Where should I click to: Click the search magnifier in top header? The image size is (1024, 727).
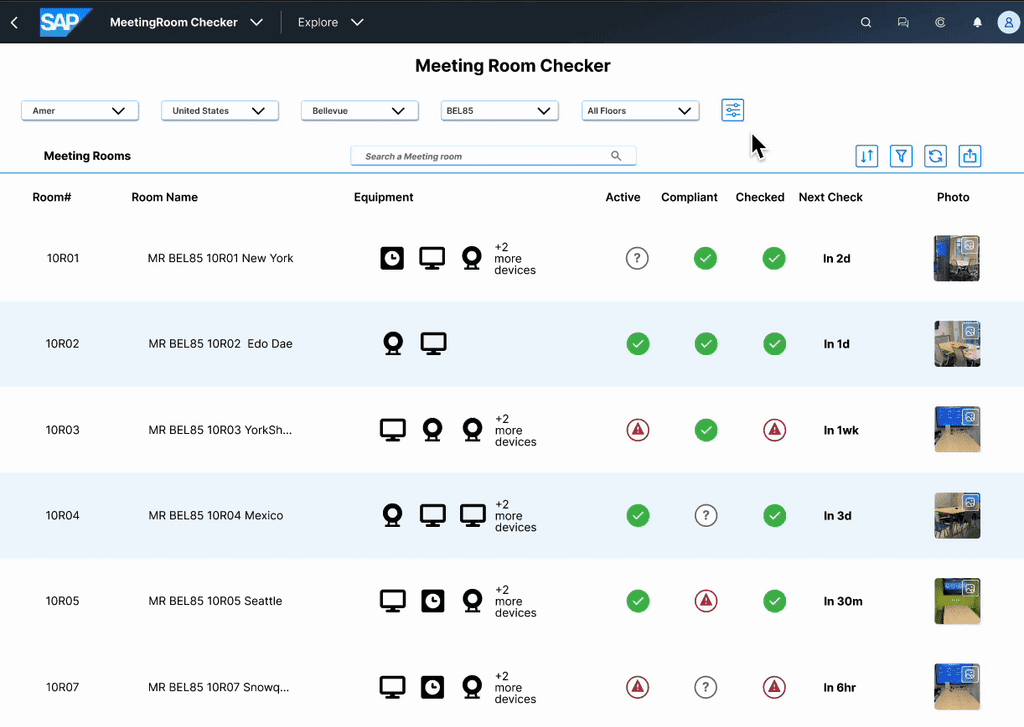click(866, 22)
